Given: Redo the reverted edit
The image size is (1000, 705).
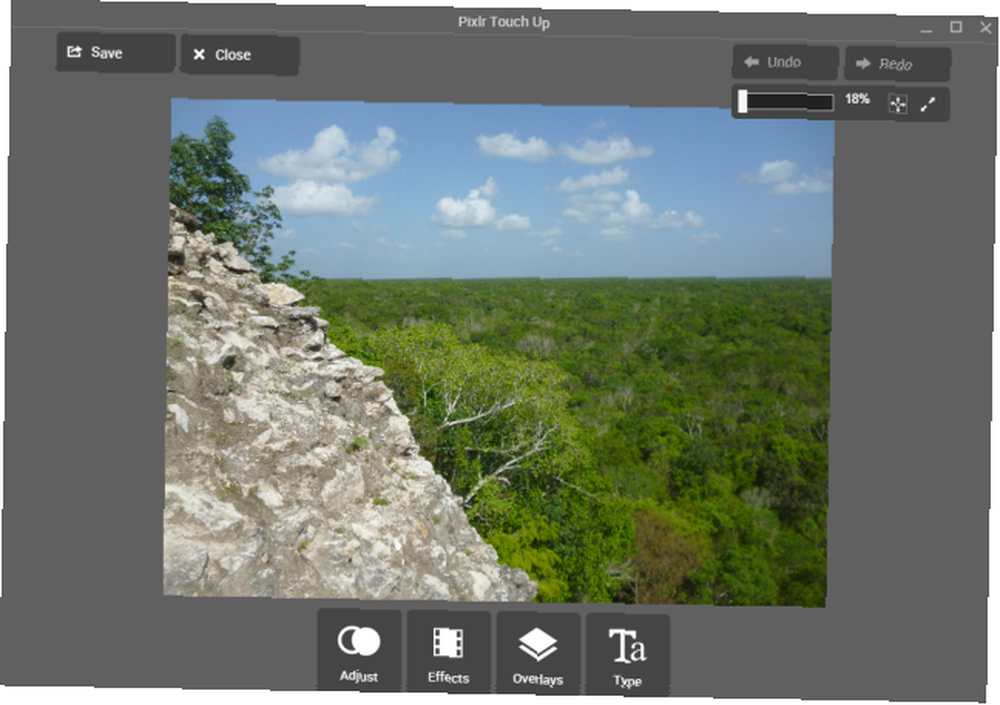Looking at the screenshot, I should (x=898, y=64).
